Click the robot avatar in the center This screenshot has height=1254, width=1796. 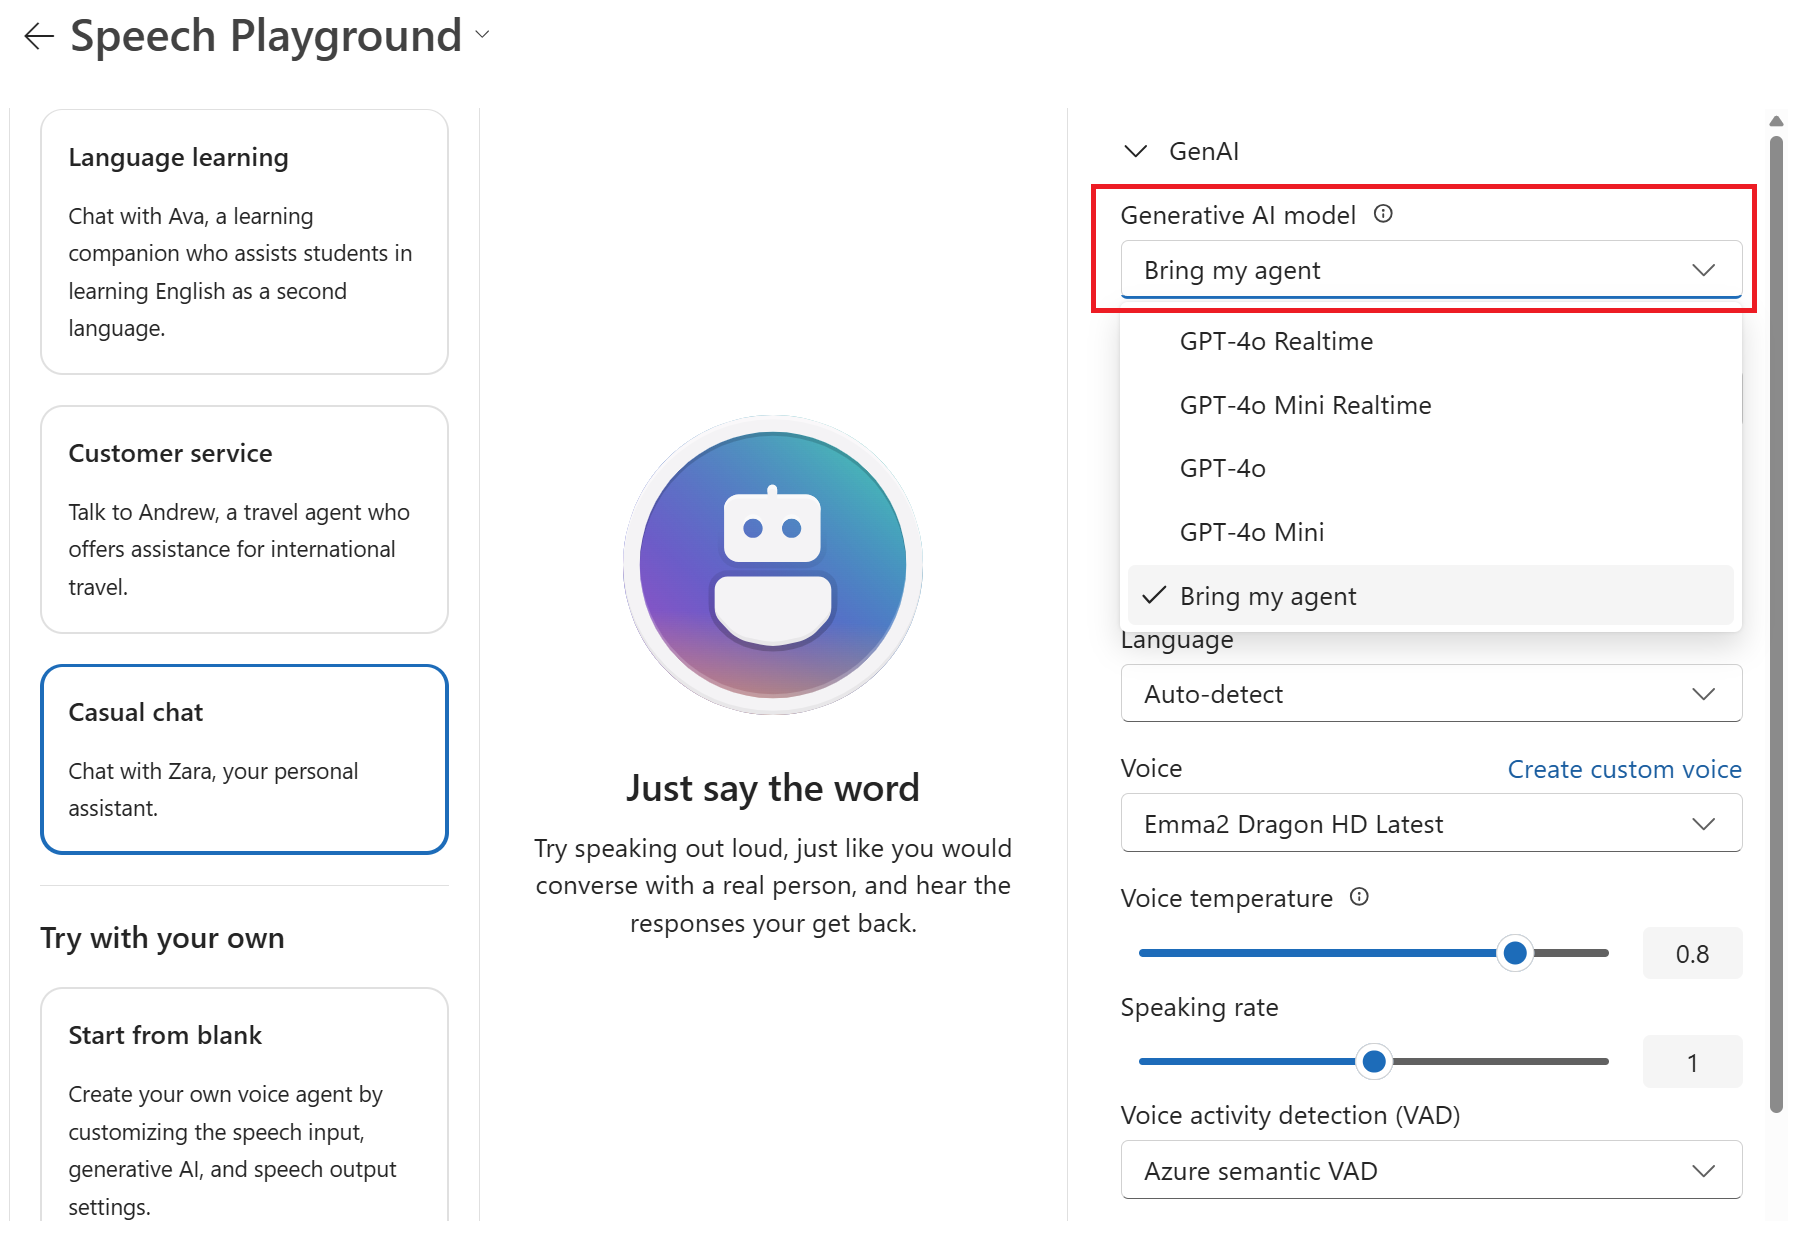773,565
